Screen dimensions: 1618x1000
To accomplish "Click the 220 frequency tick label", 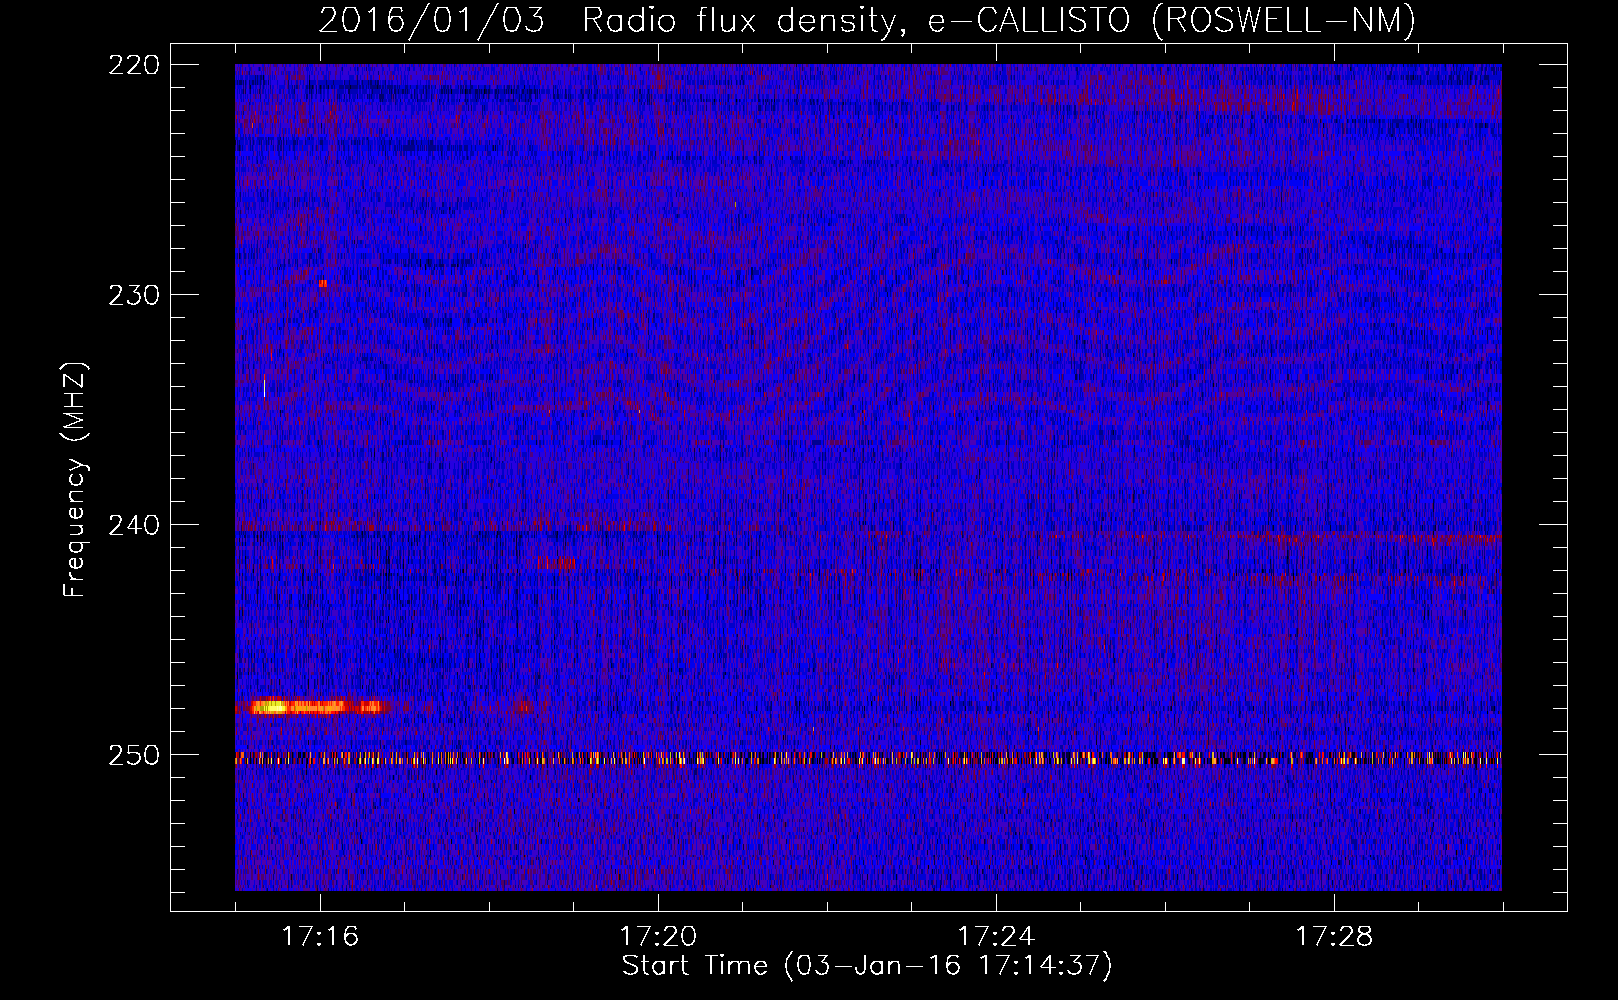I will [134, 65].
